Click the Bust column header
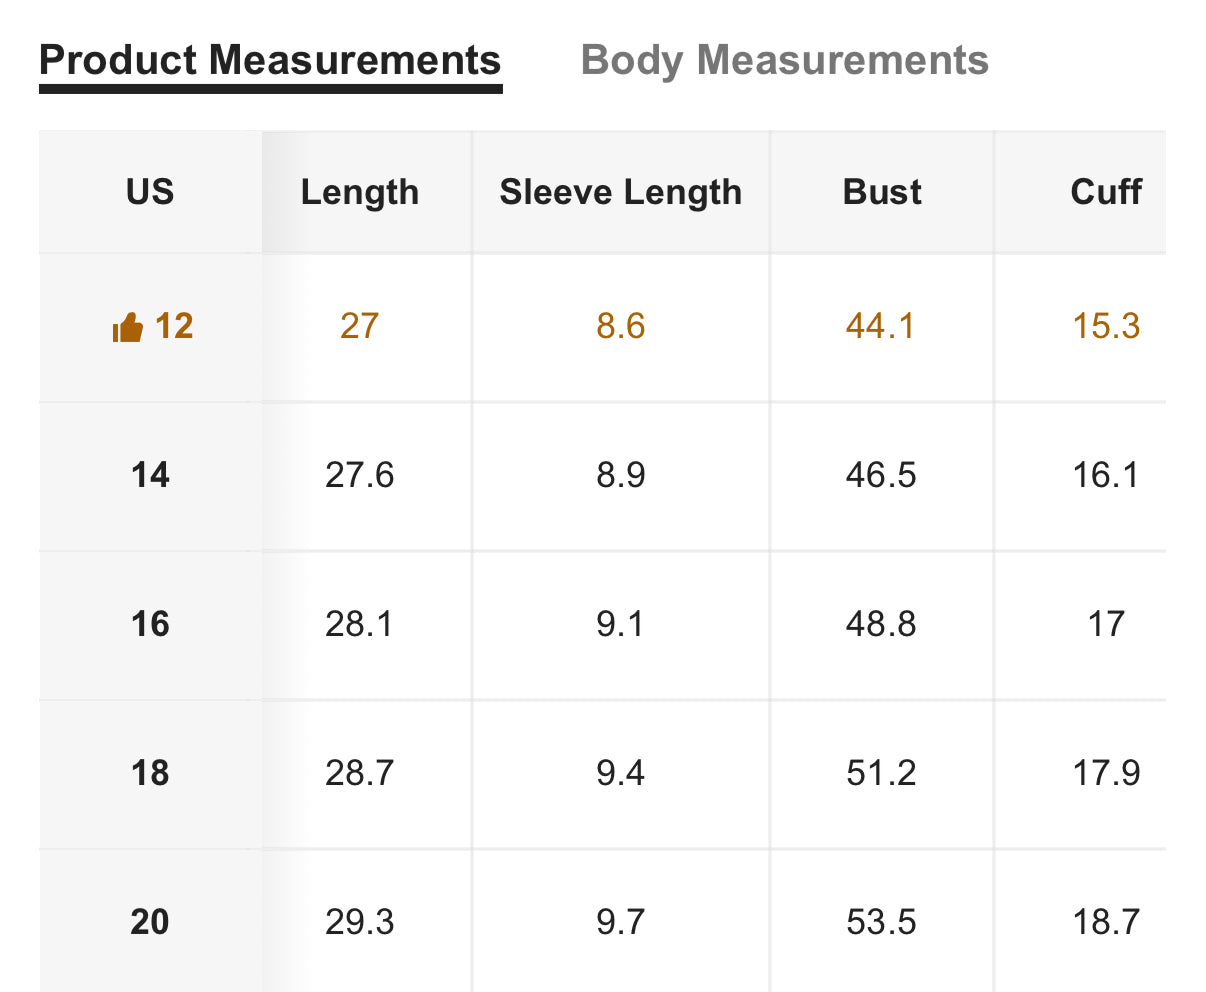 pos(882,191)
